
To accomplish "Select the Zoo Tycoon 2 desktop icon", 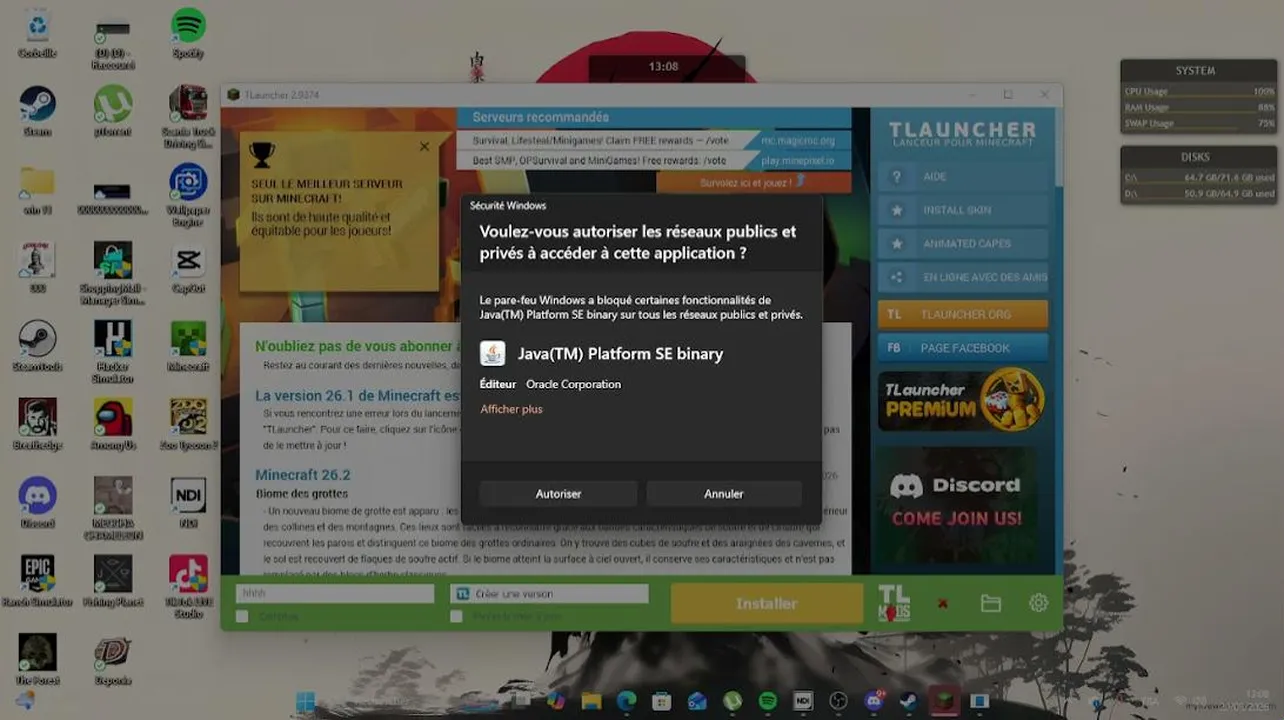I will [188, 423].
